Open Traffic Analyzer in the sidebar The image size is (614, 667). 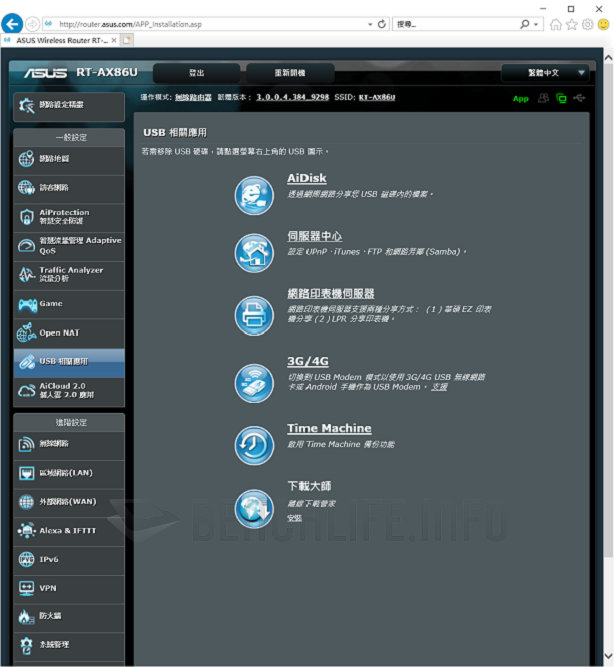click(x=69, y=275)
